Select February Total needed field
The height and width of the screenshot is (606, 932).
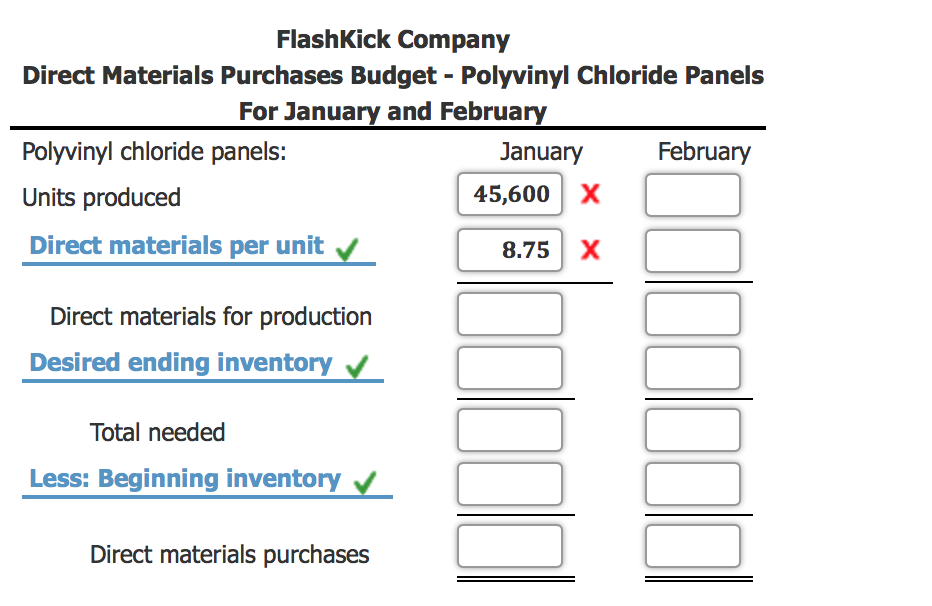[693, 429]
